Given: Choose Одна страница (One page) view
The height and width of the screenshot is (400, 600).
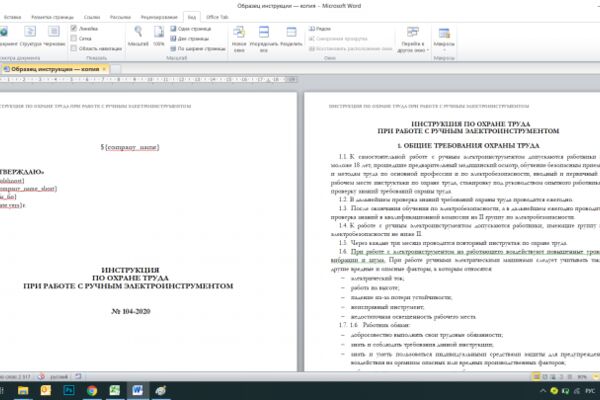Looking at the screenshot, I should [191, 29].
